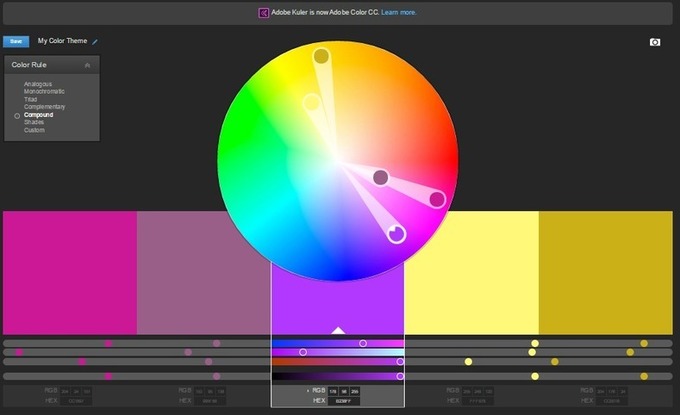Choose the Monochromatic color rule

45,92
